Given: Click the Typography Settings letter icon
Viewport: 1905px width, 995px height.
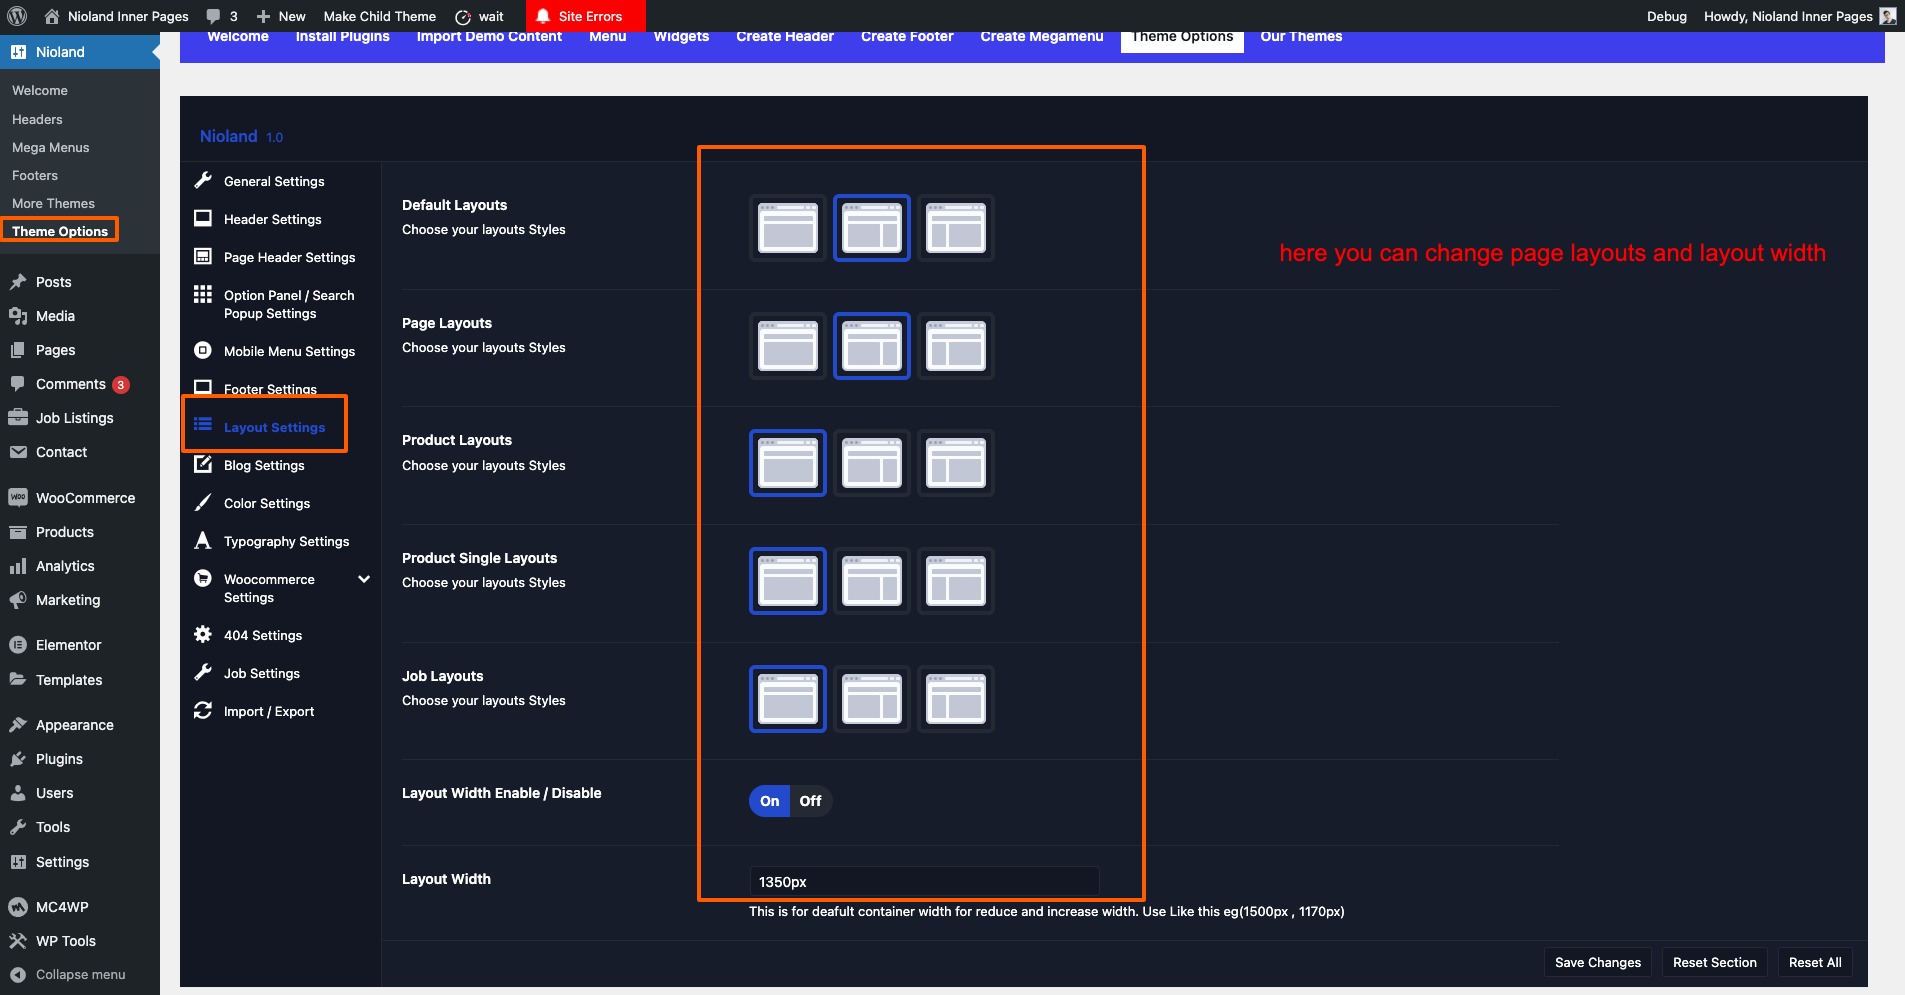Looking at the screenshot, I should [203, 541].
